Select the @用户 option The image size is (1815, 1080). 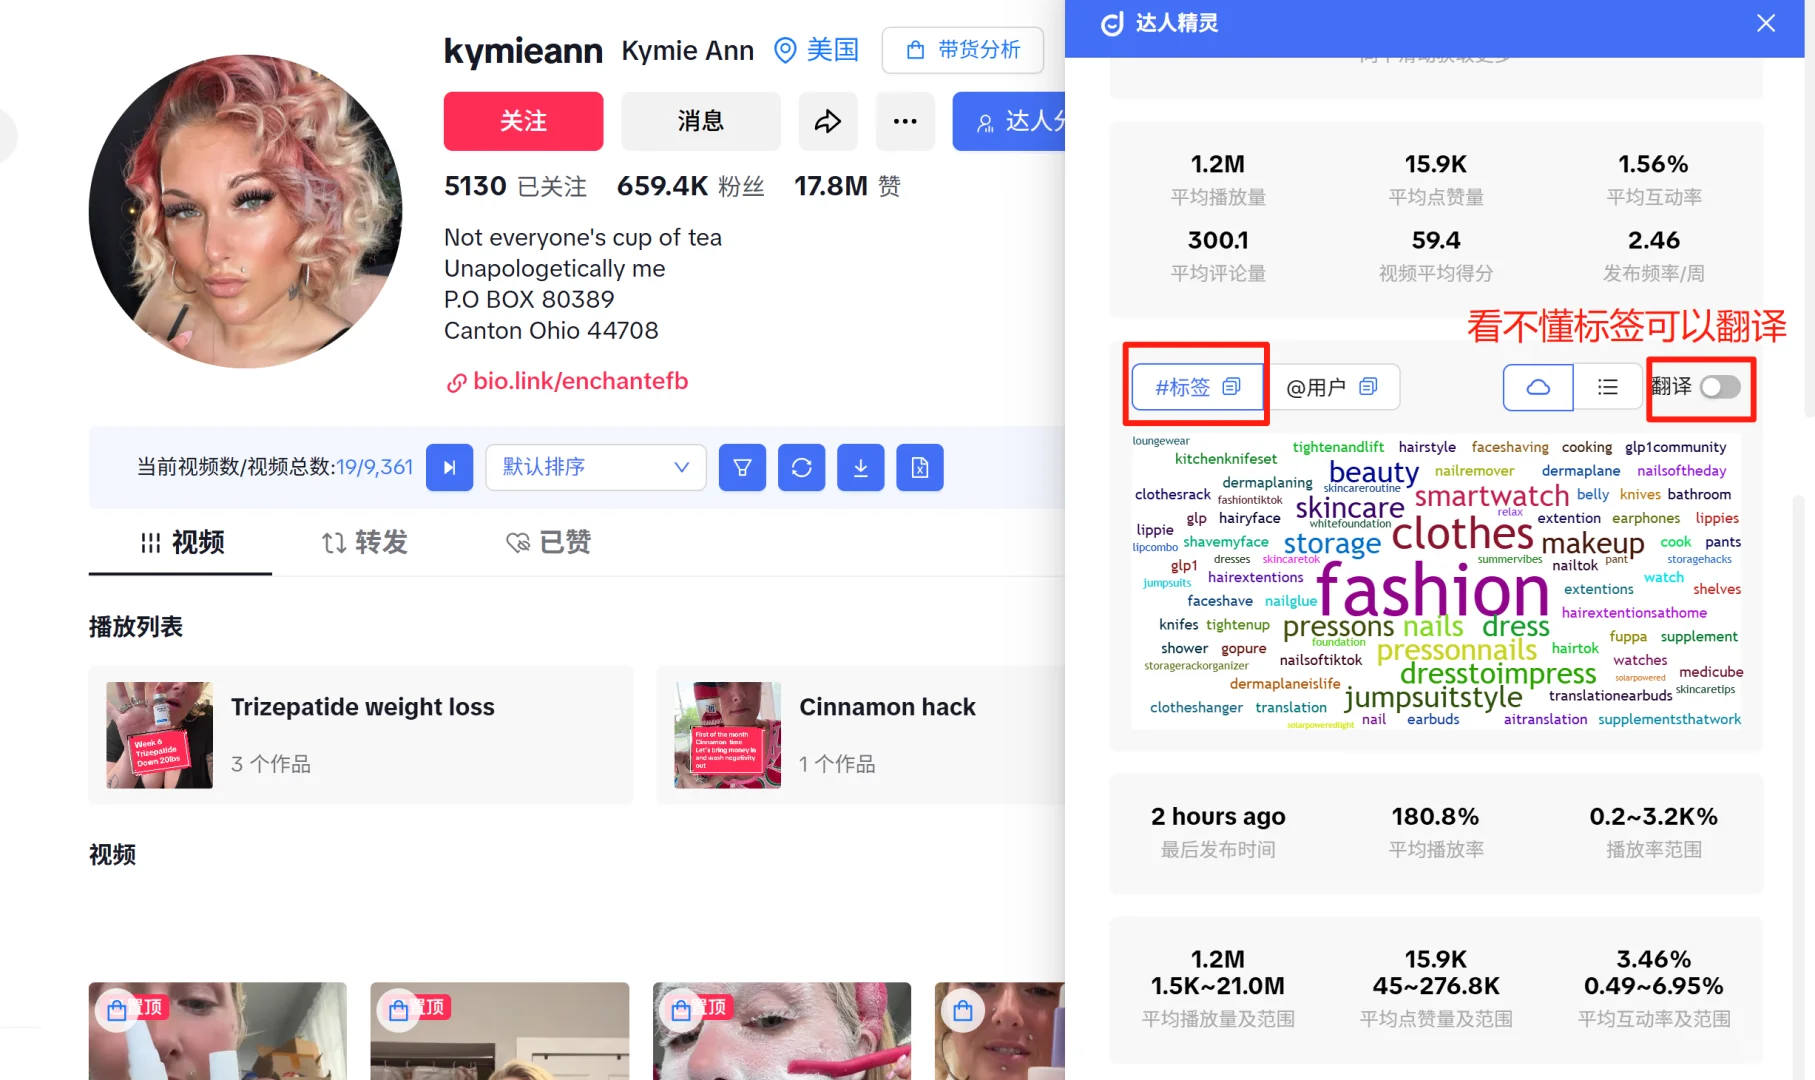[x=1317, y=387]
